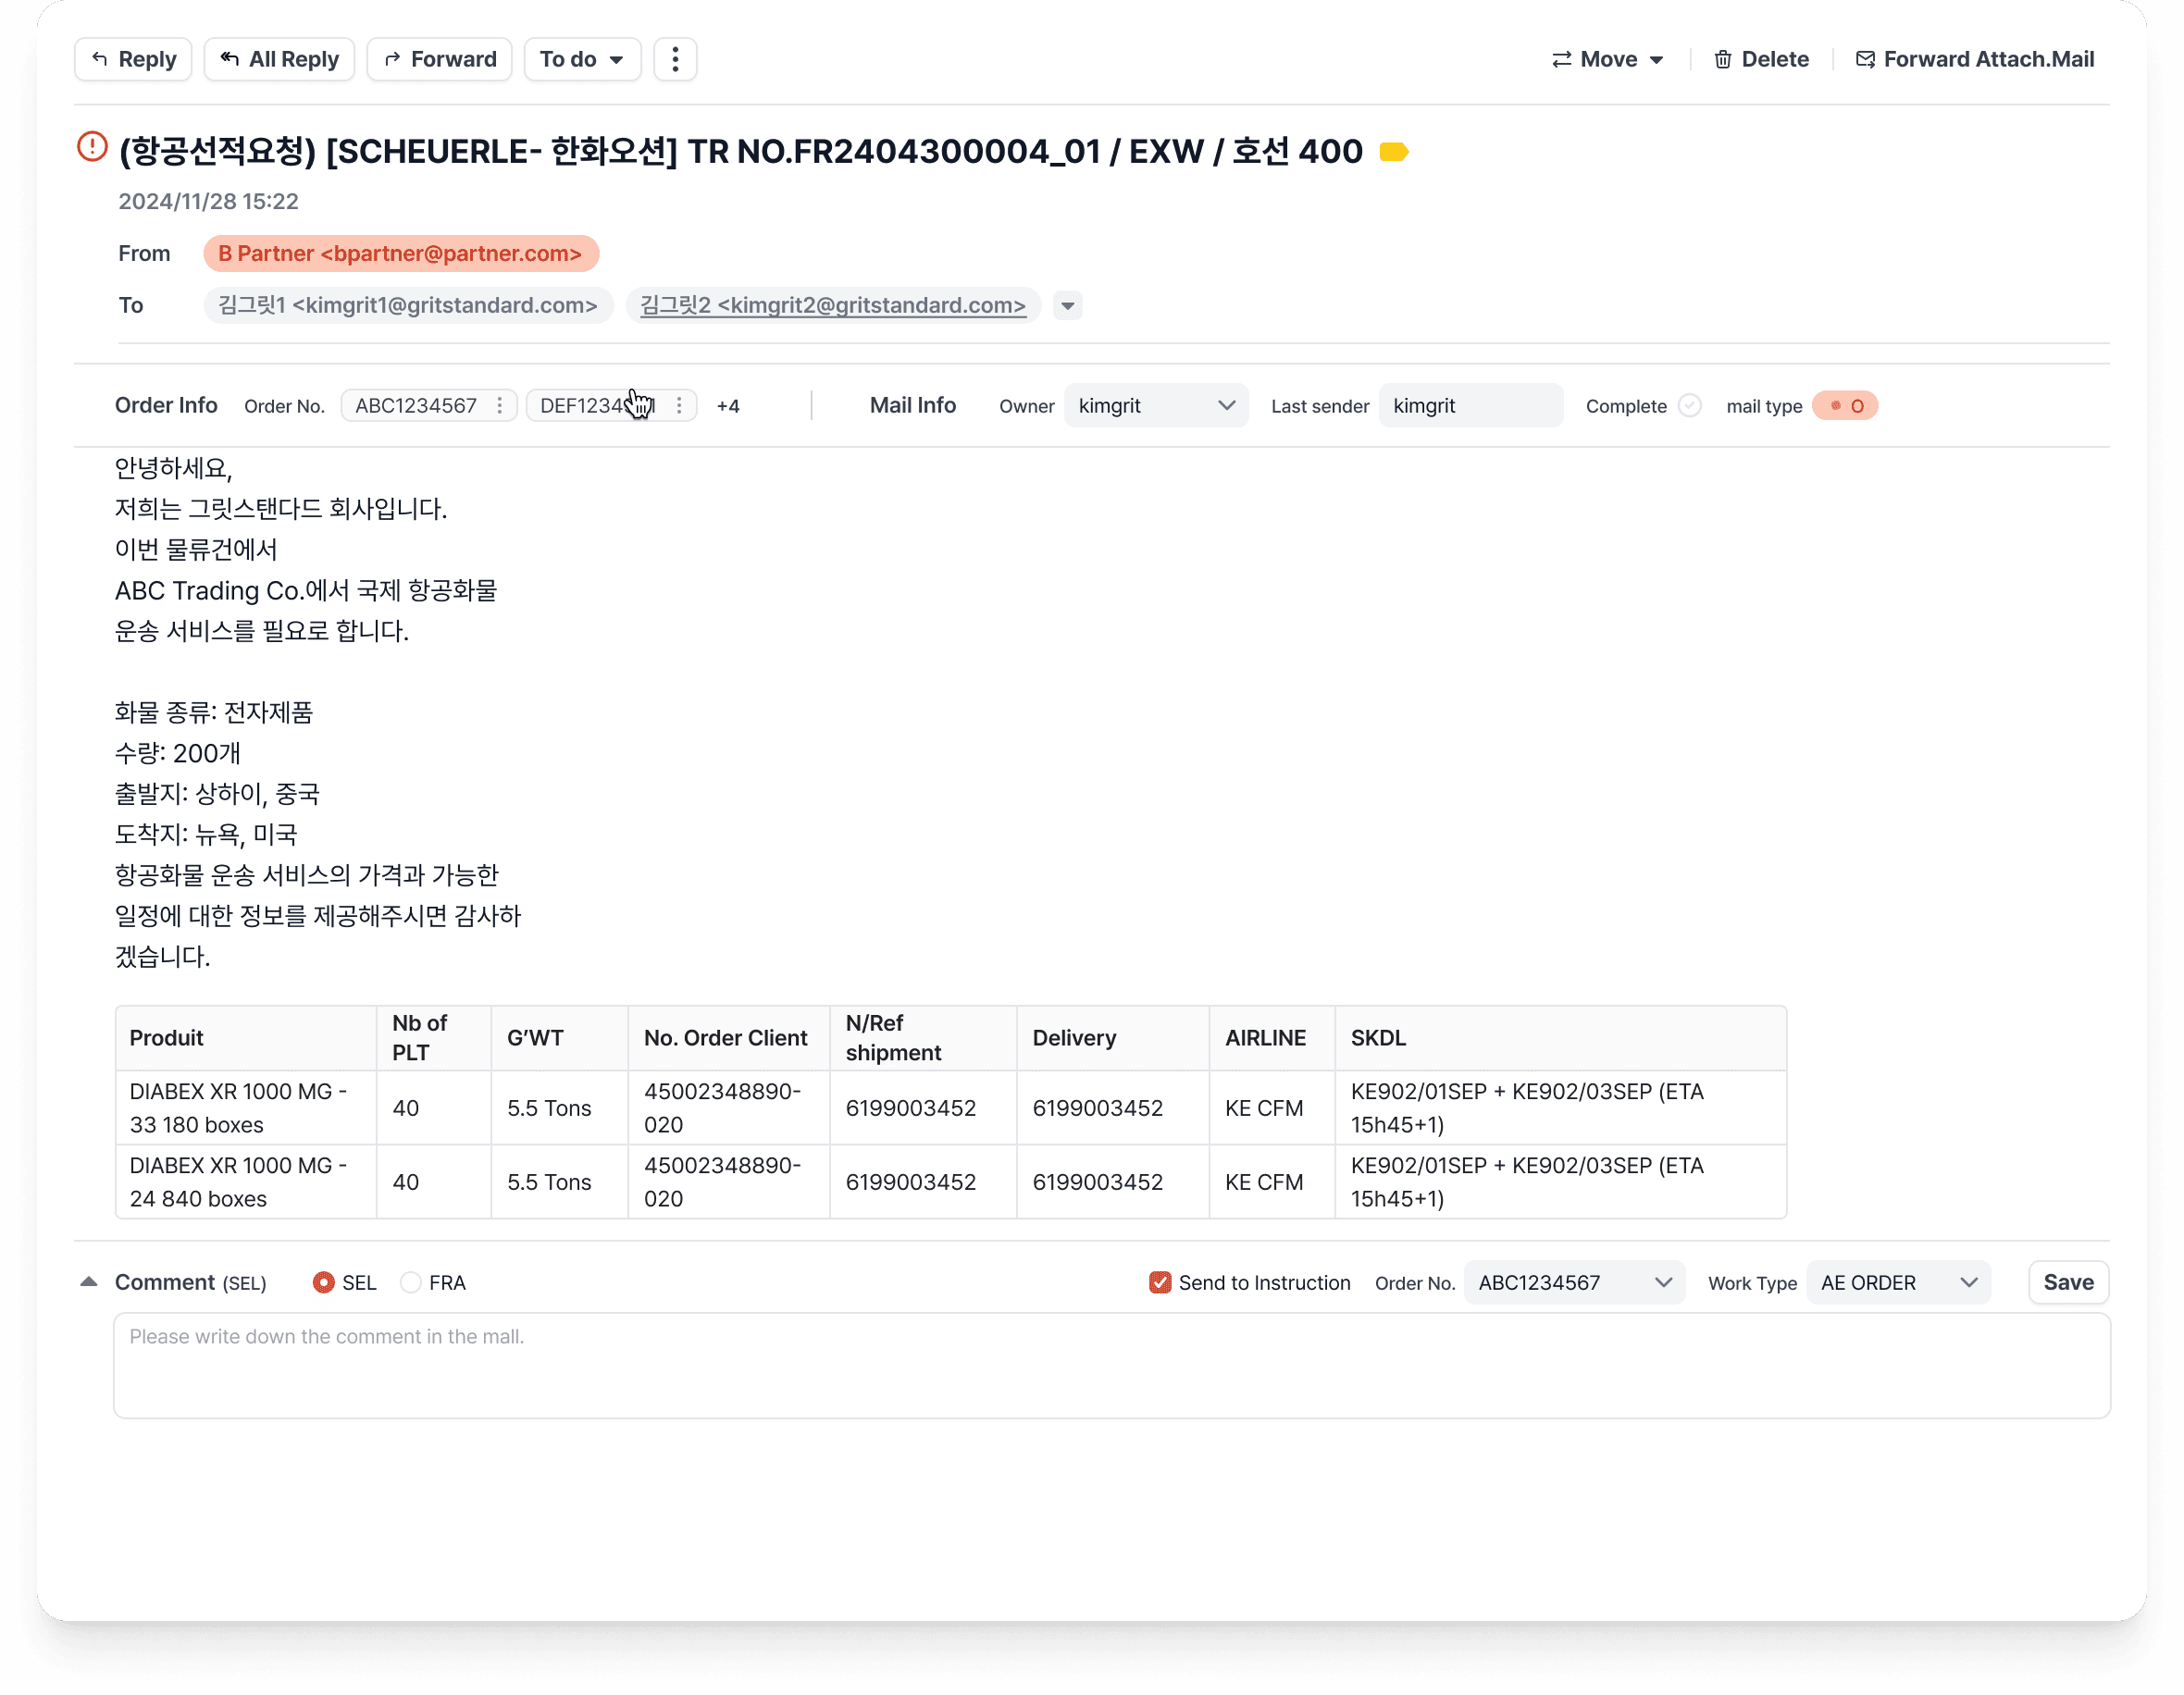Toggle the Complete check circle

click(1689, 406)
